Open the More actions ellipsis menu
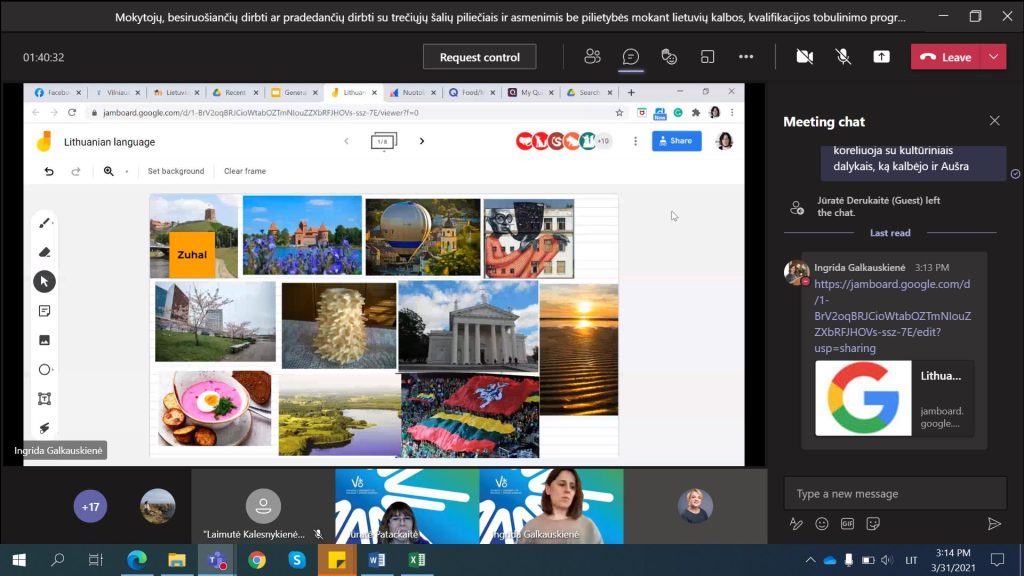The image size is (1024, 576). (746, 57)
